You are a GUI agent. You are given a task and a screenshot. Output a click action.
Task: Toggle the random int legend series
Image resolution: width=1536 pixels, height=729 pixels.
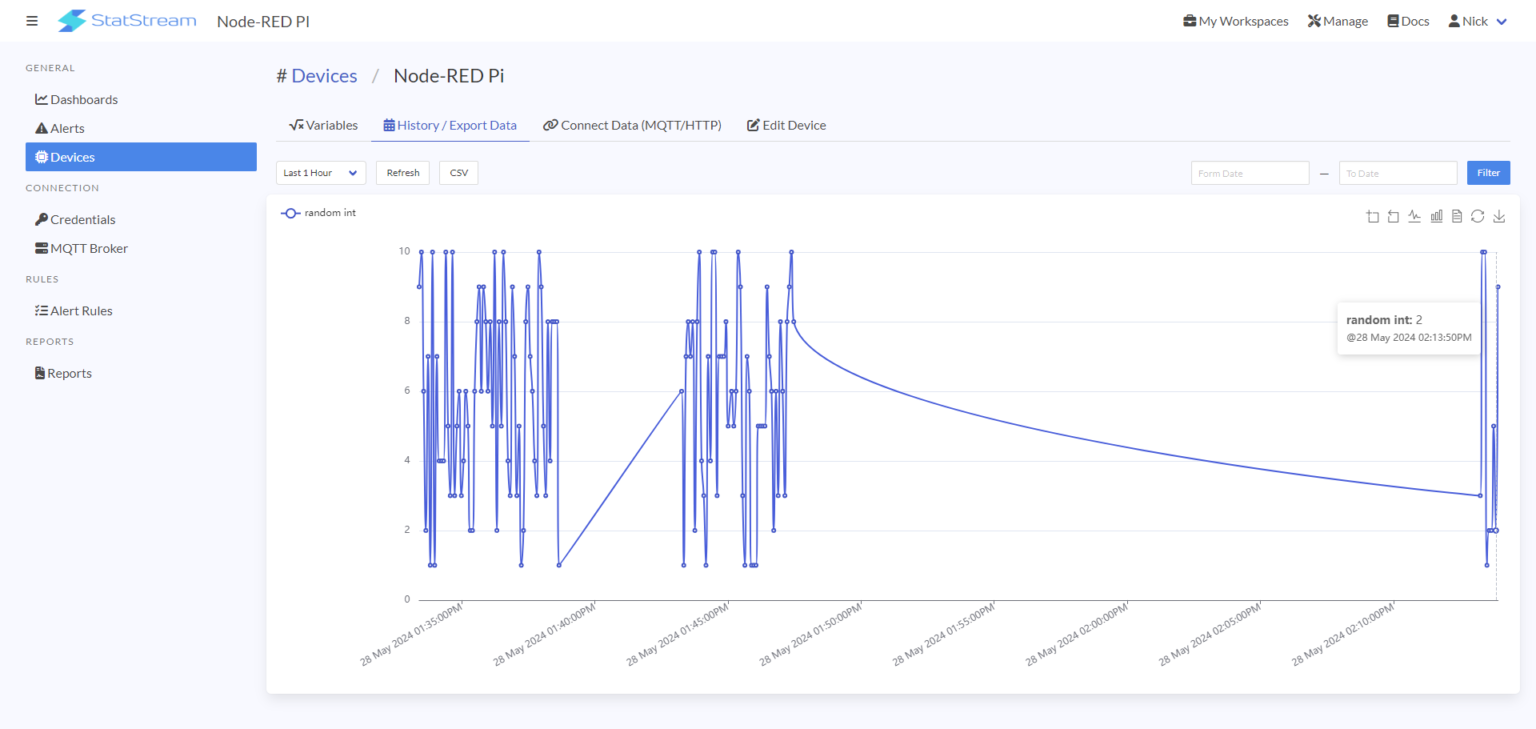319,213
